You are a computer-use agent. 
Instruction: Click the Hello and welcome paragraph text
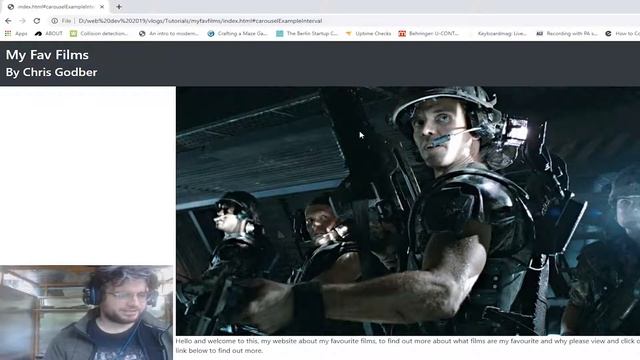(408, 346)
